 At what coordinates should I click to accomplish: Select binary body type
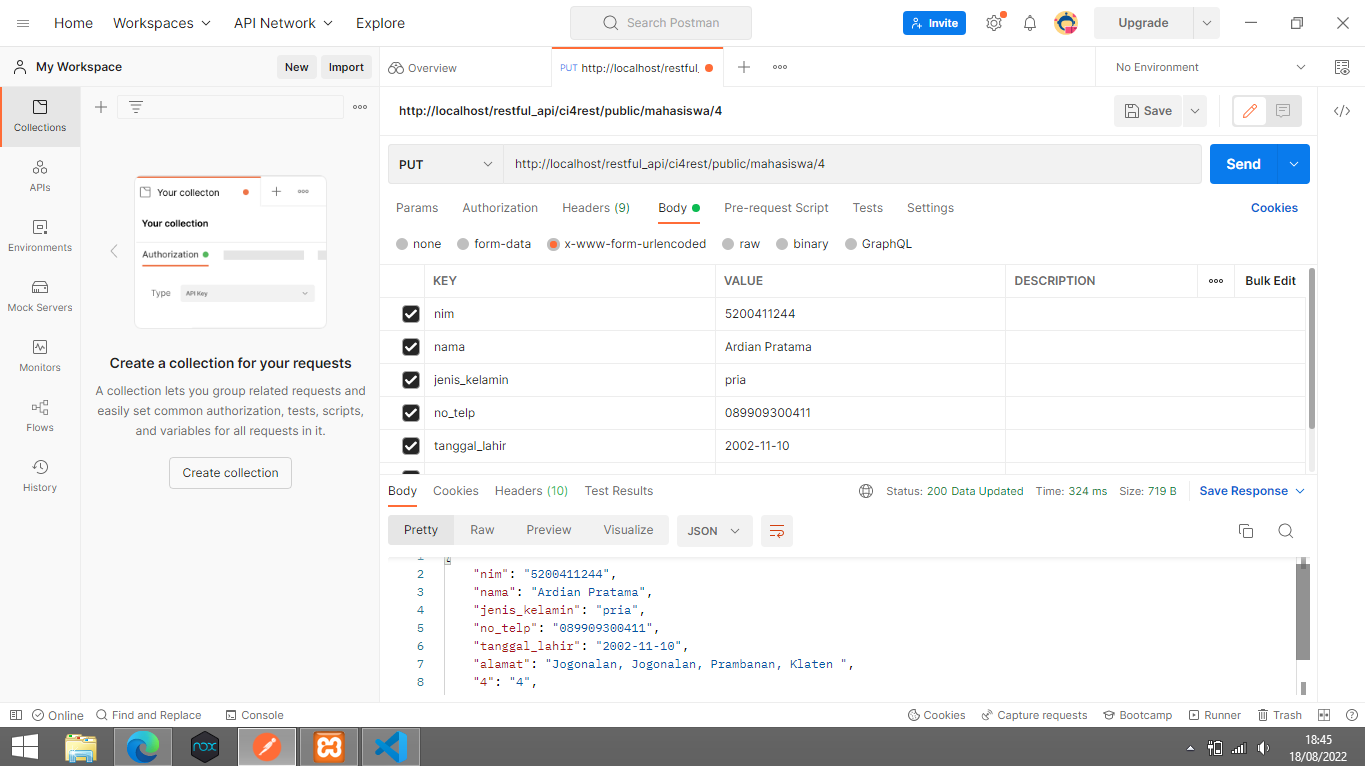coord(802,244)
